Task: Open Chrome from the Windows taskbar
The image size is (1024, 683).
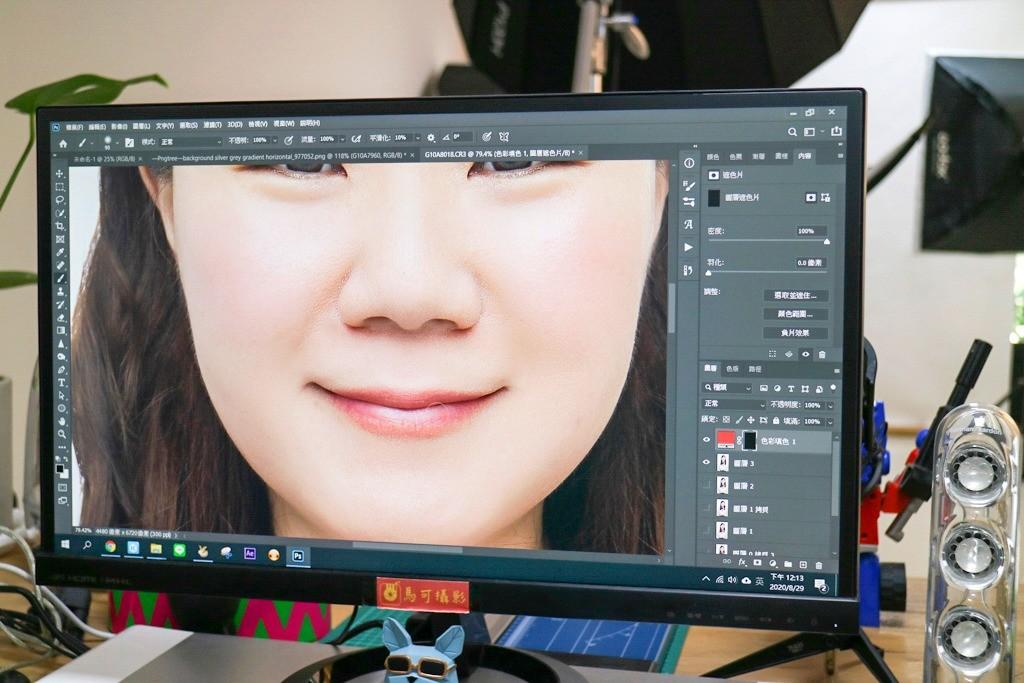Action: pyautogui.click(x=110, y=547)
